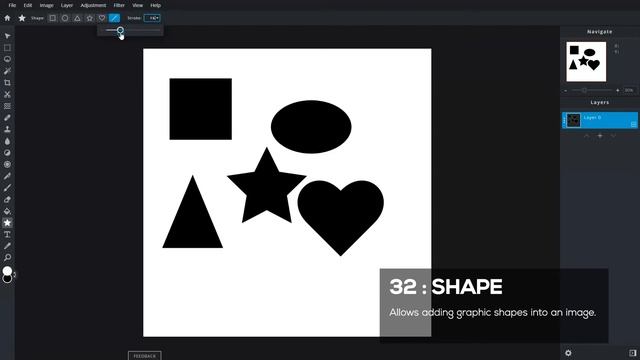Choose the heart shape option
Image resolution: width=640 pixels, height=360 pixels.
click(x=102, y=18)
